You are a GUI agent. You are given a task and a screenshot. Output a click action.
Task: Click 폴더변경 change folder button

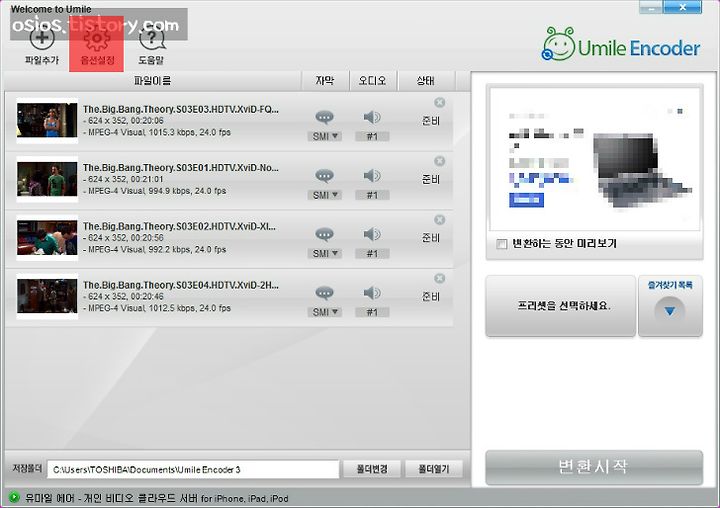tap(372, 469)
